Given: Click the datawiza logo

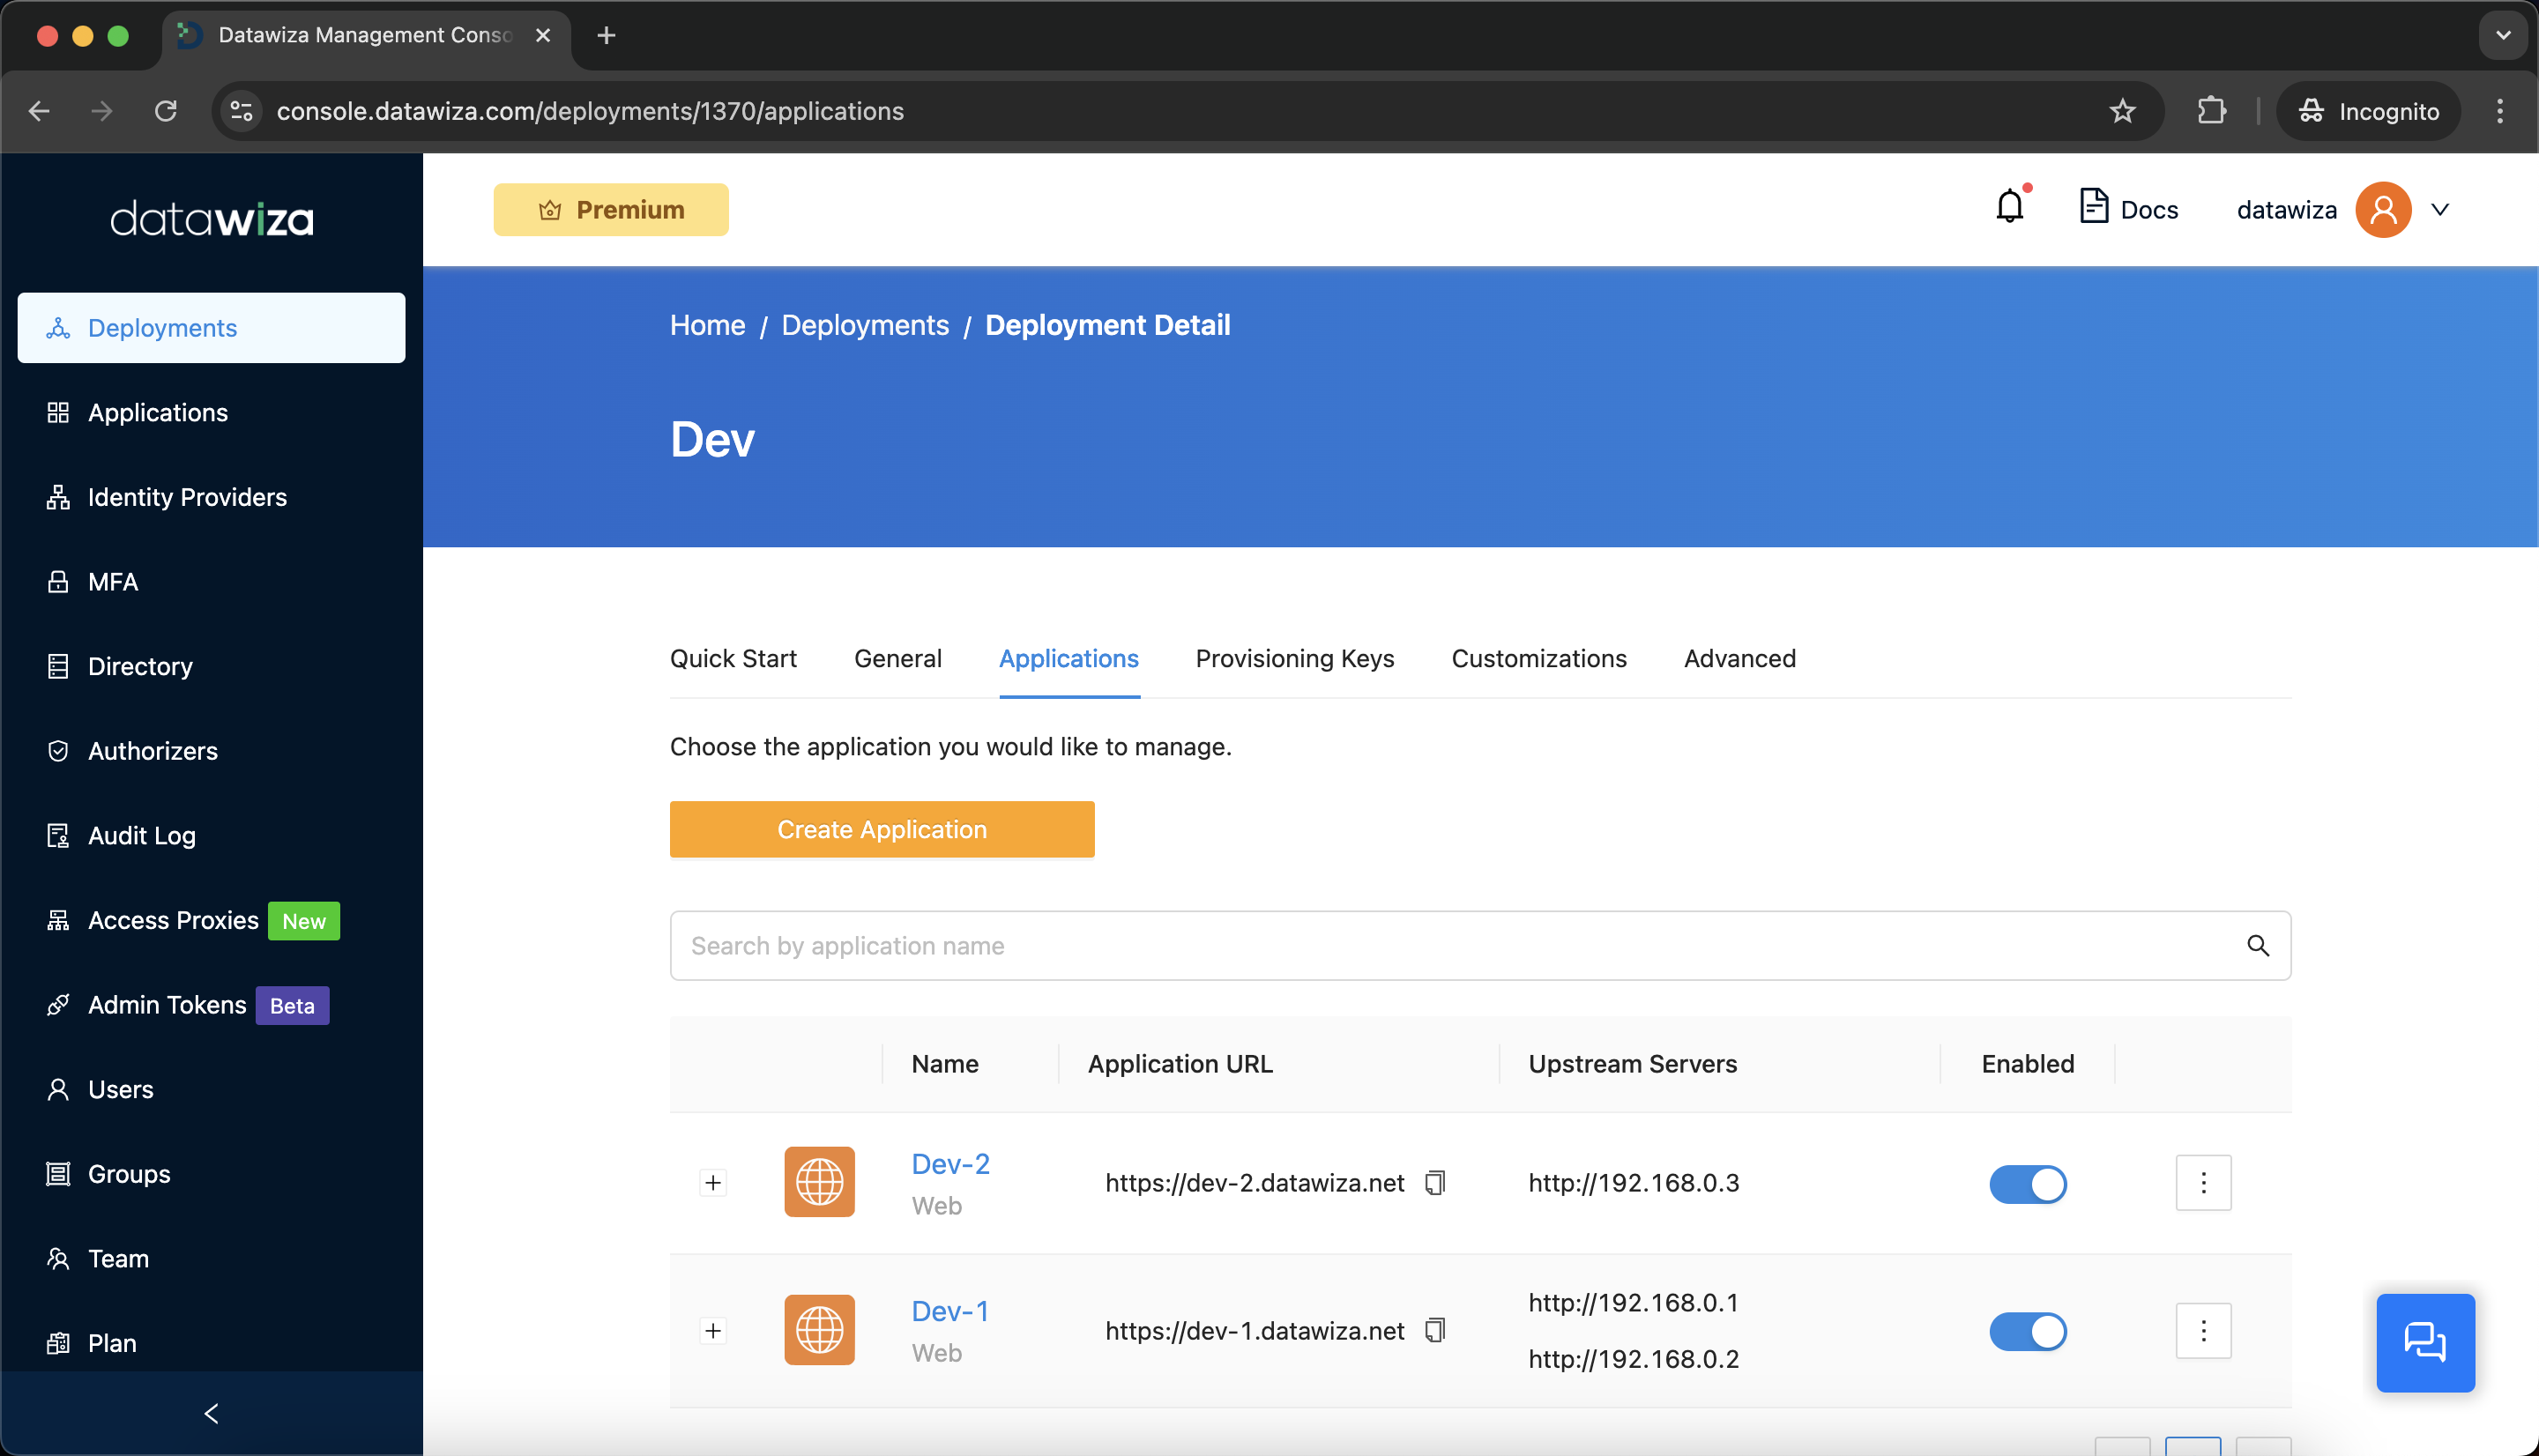Looking at the screenshot, I should tap(211, 217).
